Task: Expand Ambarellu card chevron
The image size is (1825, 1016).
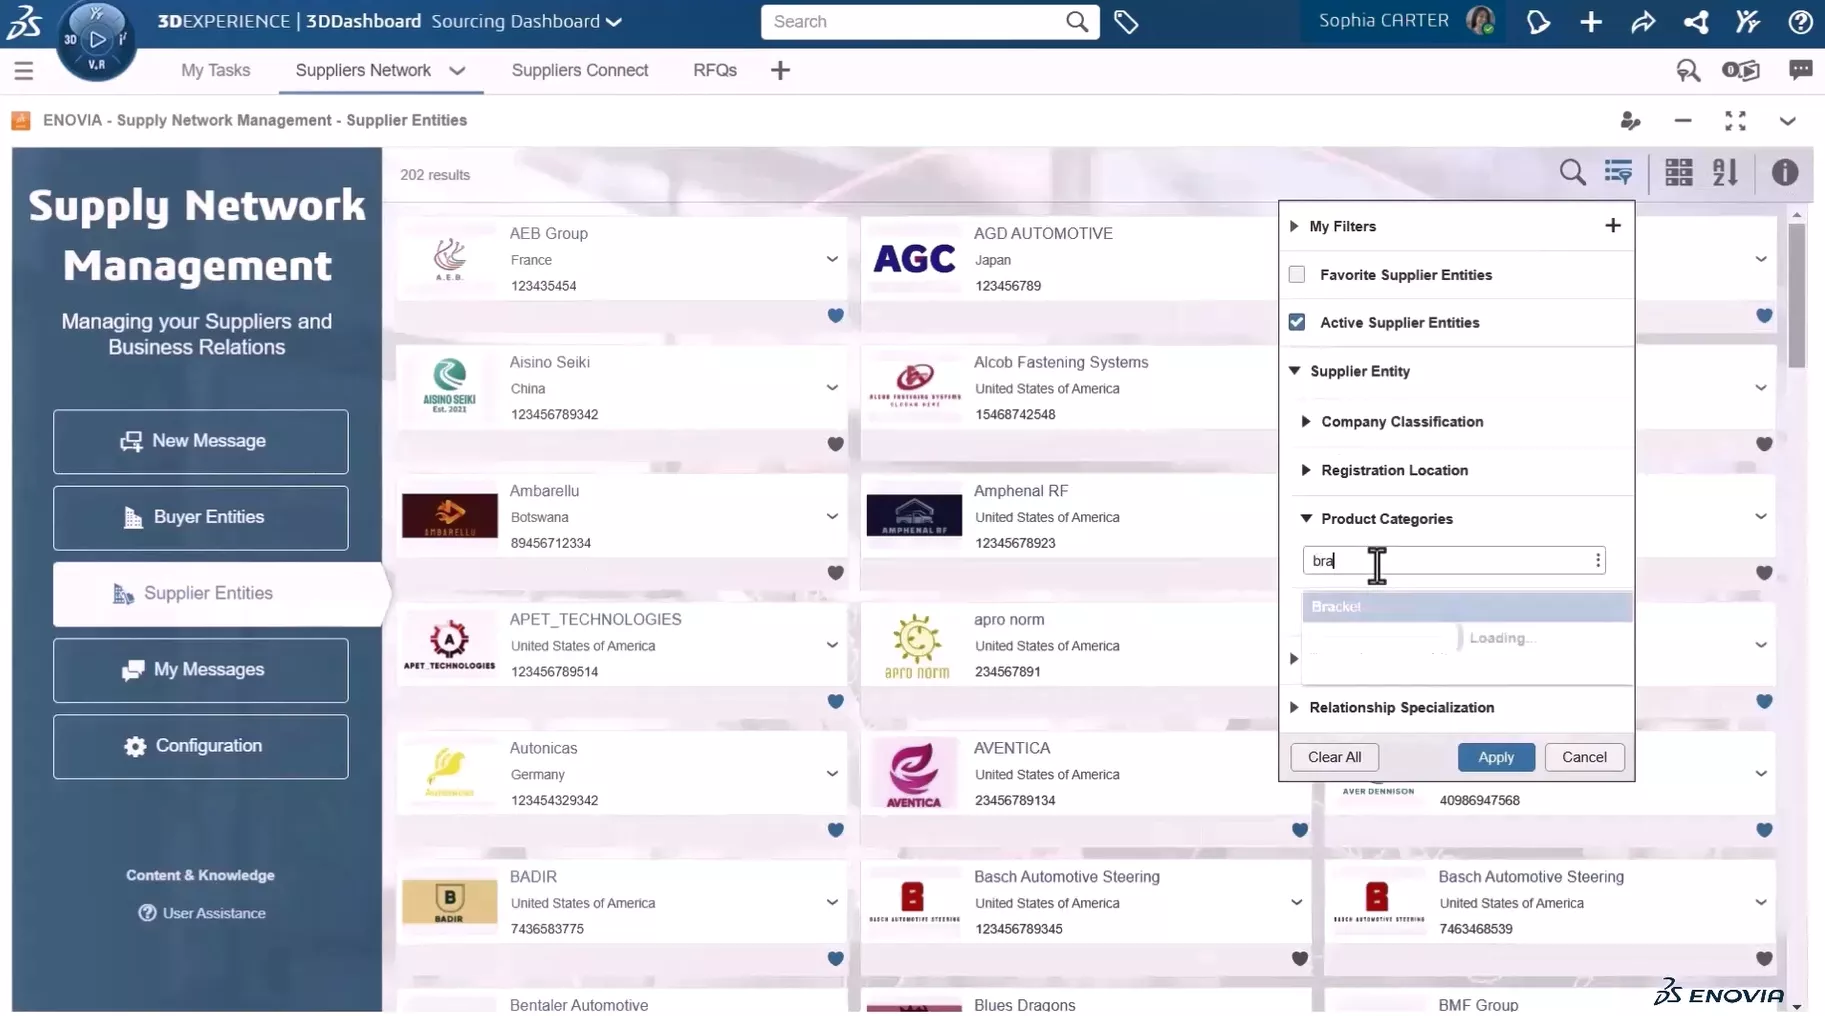Action: click(832, 516)
